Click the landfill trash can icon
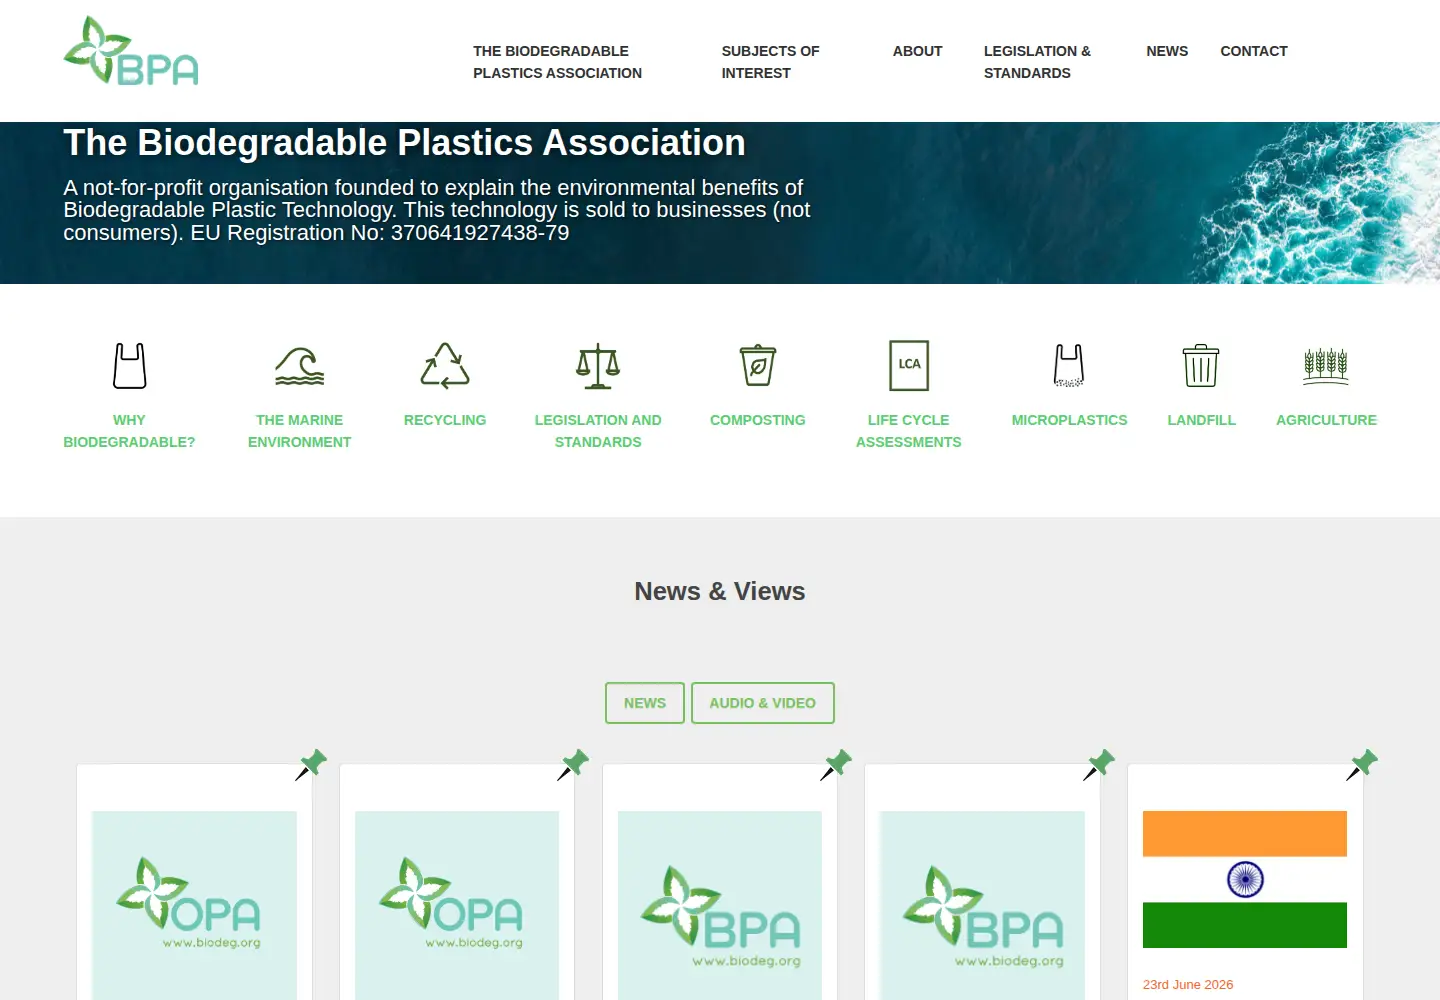The width and height of the screenshot is (1440, 1000). coord(1201,366)
